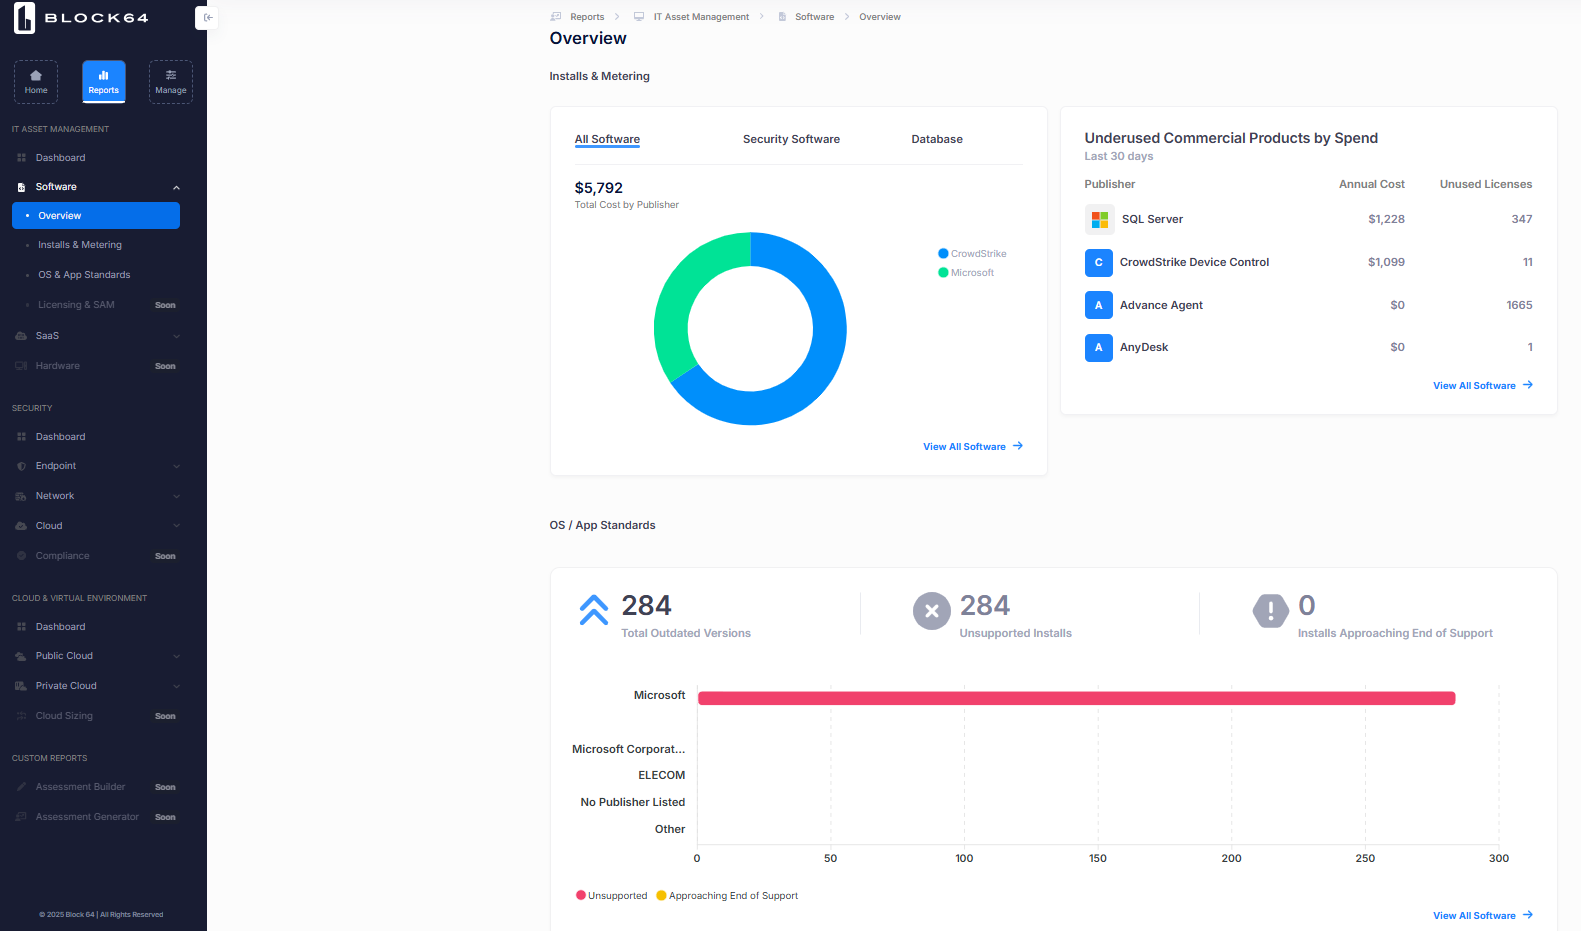1581x931 pixels.
Task: Expand the security Cloud submenu chevron
Action: pos(177,526)
